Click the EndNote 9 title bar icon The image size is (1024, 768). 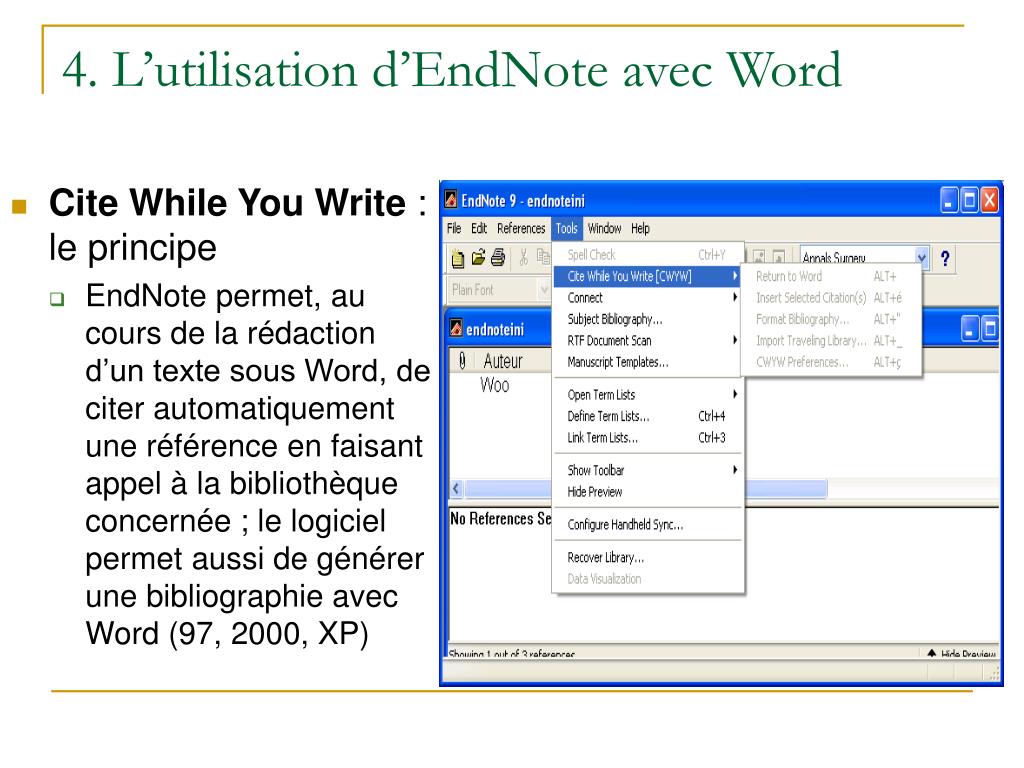(x=451, y=199)
